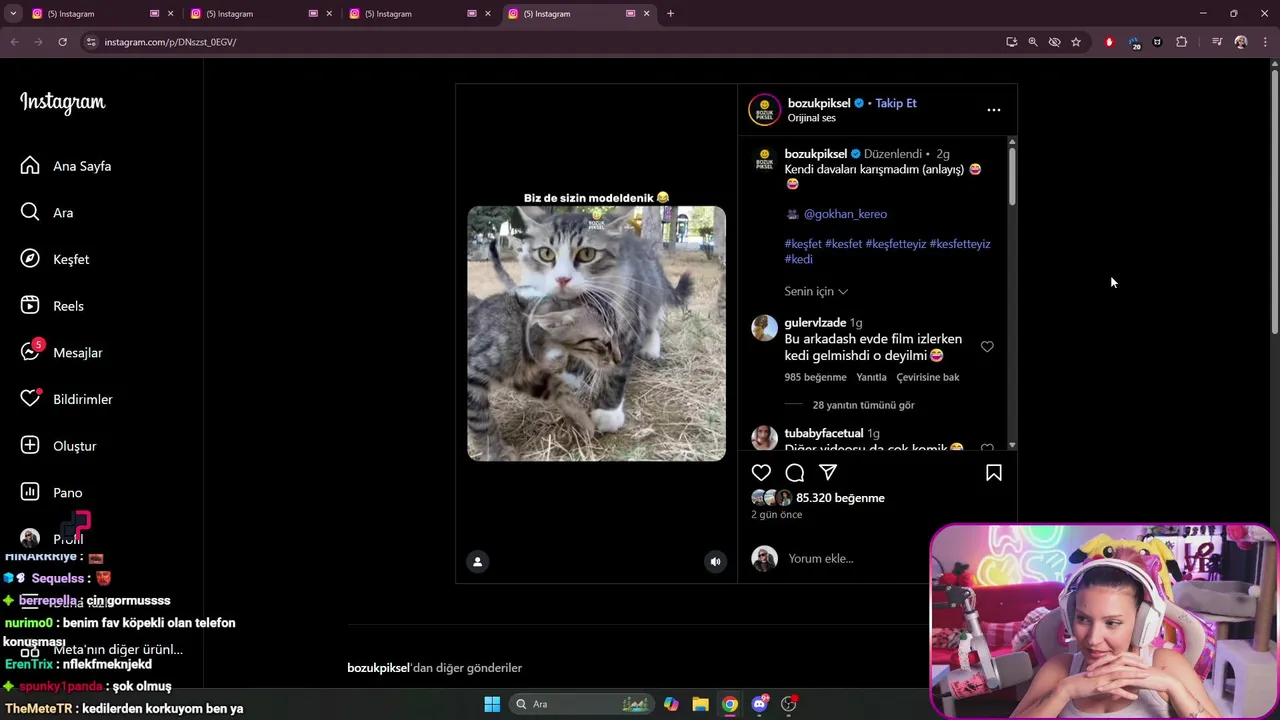Open @gokhan_kereo mention
Image resolution: width=1280 pixels, height=720 pixels.
(845, 214)
